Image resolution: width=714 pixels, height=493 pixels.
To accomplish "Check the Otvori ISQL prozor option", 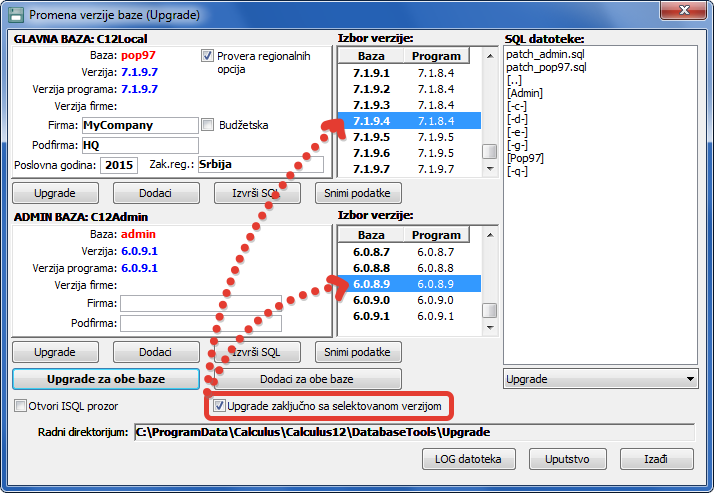I will click(21, 406).
